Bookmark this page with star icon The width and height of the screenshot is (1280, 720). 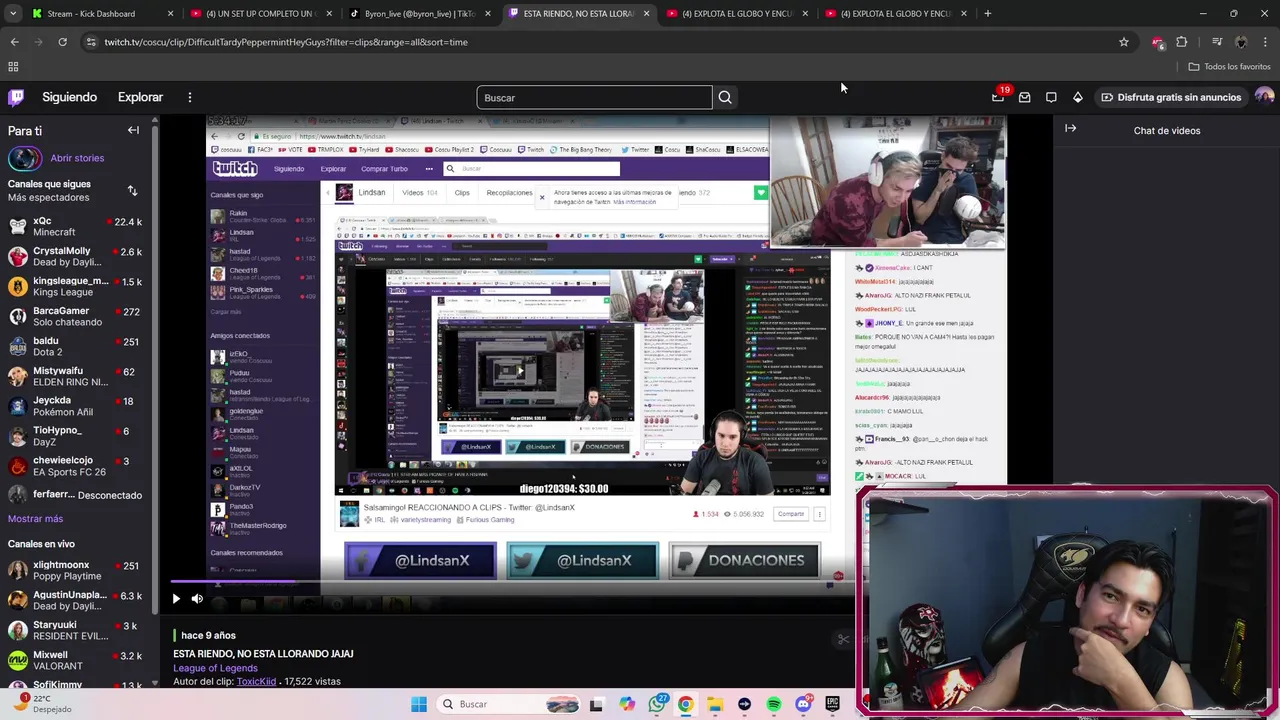[x=1124, y=42]
